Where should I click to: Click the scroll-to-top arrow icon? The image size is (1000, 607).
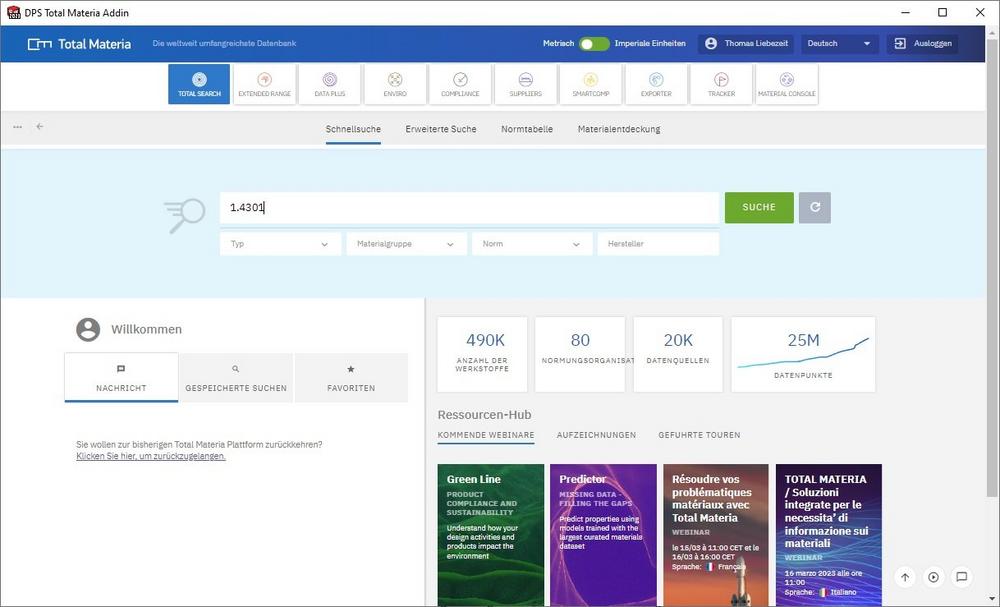coord(905,577)
